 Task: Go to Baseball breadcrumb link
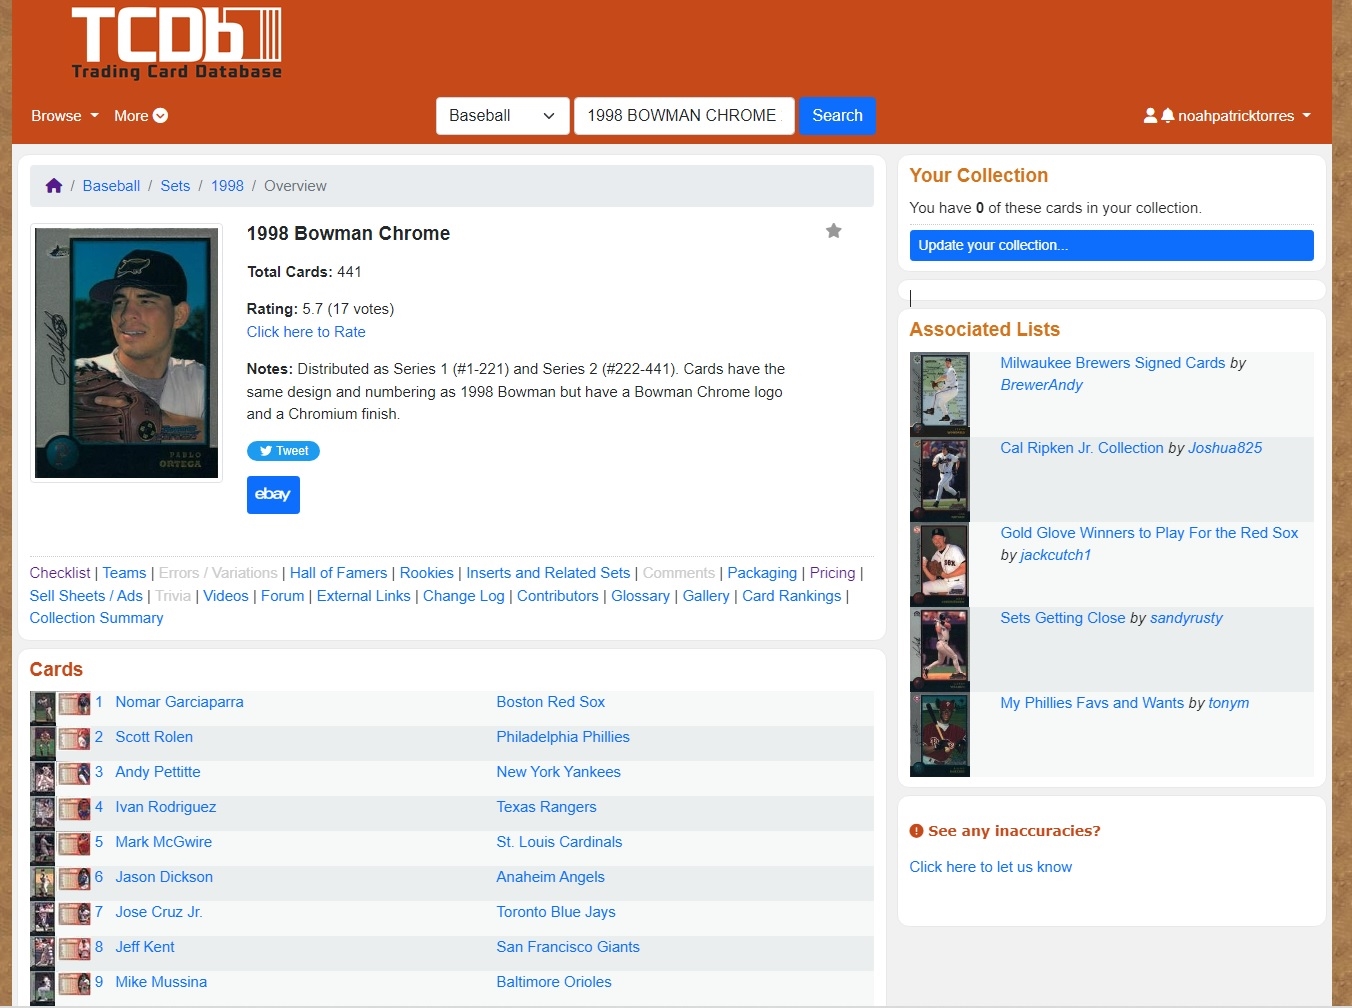tap(111, 186)
